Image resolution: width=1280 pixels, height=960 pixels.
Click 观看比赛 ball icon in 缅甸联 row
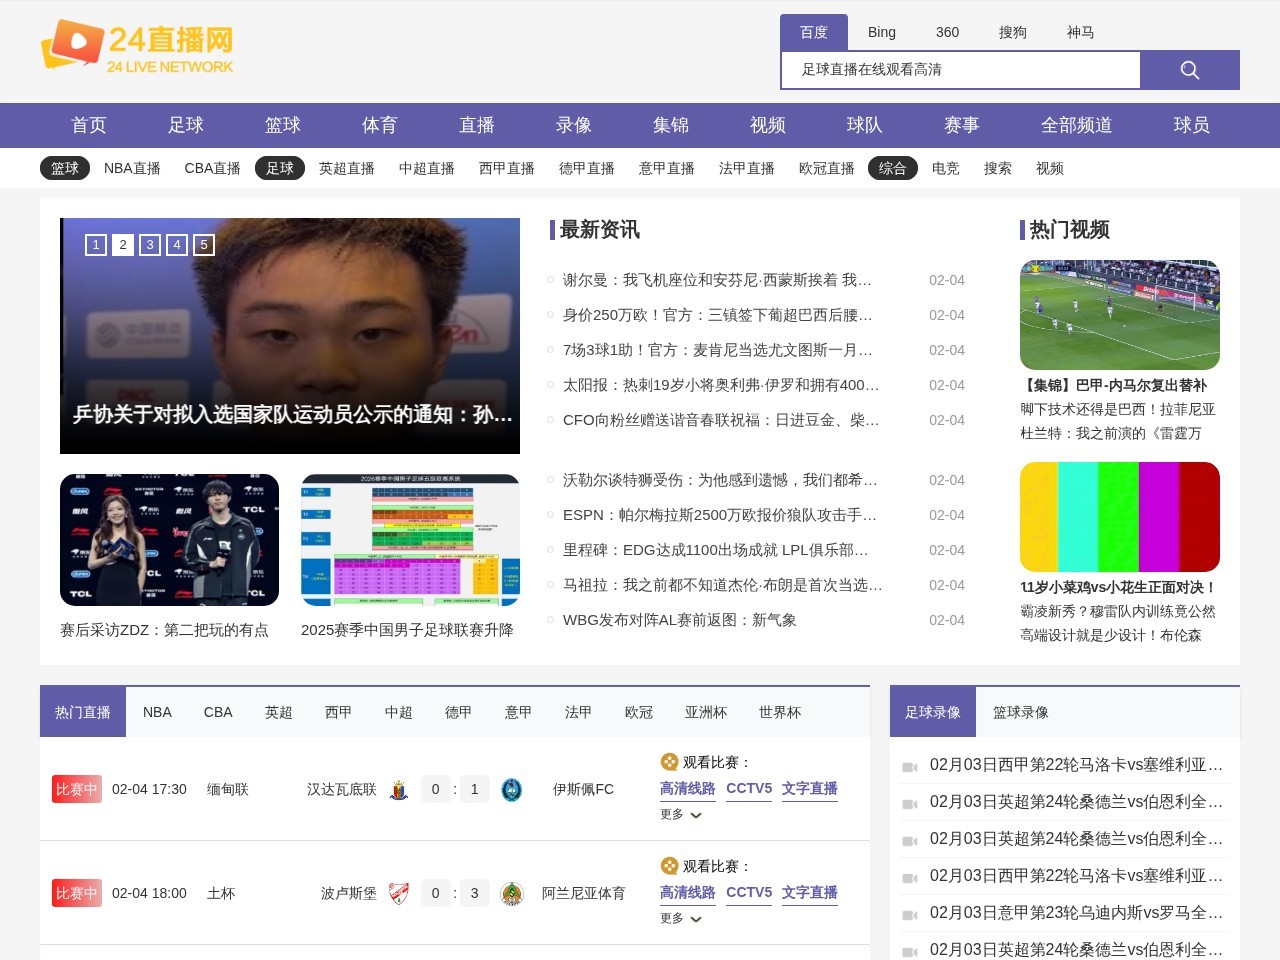pos(669,762)
